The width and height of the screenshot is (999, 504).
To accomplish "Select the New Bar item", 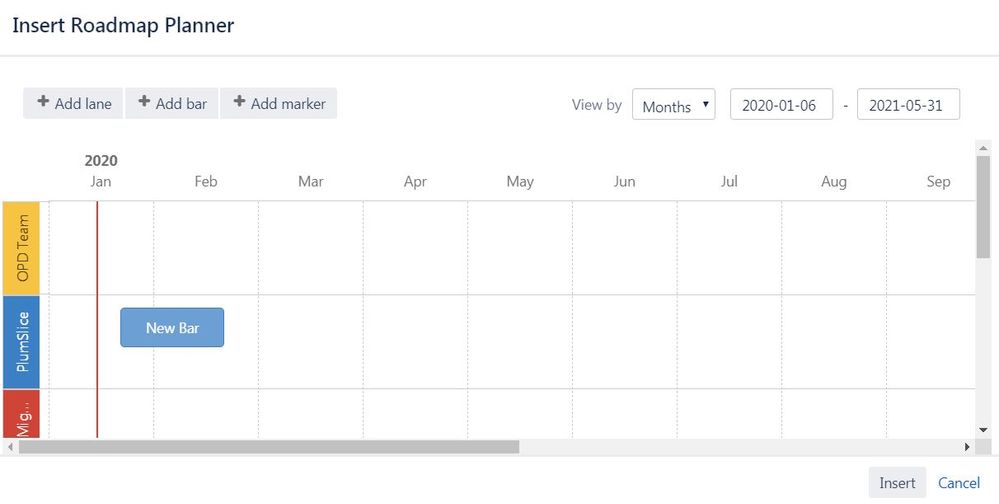I will click(x=172, y=328).
